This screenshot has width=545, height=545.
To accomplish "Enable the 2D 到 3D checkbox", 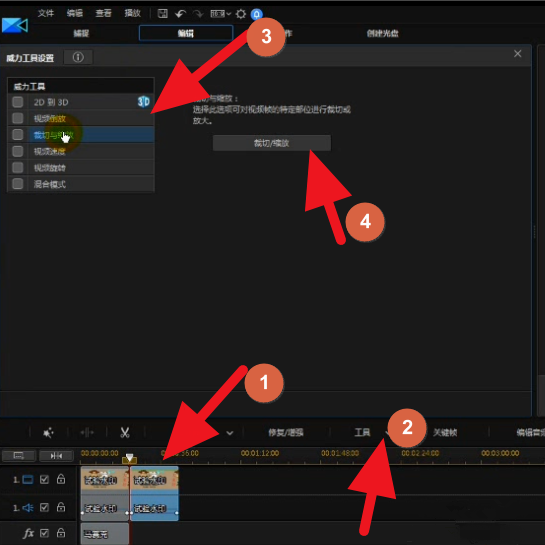I will coord(18,102).
